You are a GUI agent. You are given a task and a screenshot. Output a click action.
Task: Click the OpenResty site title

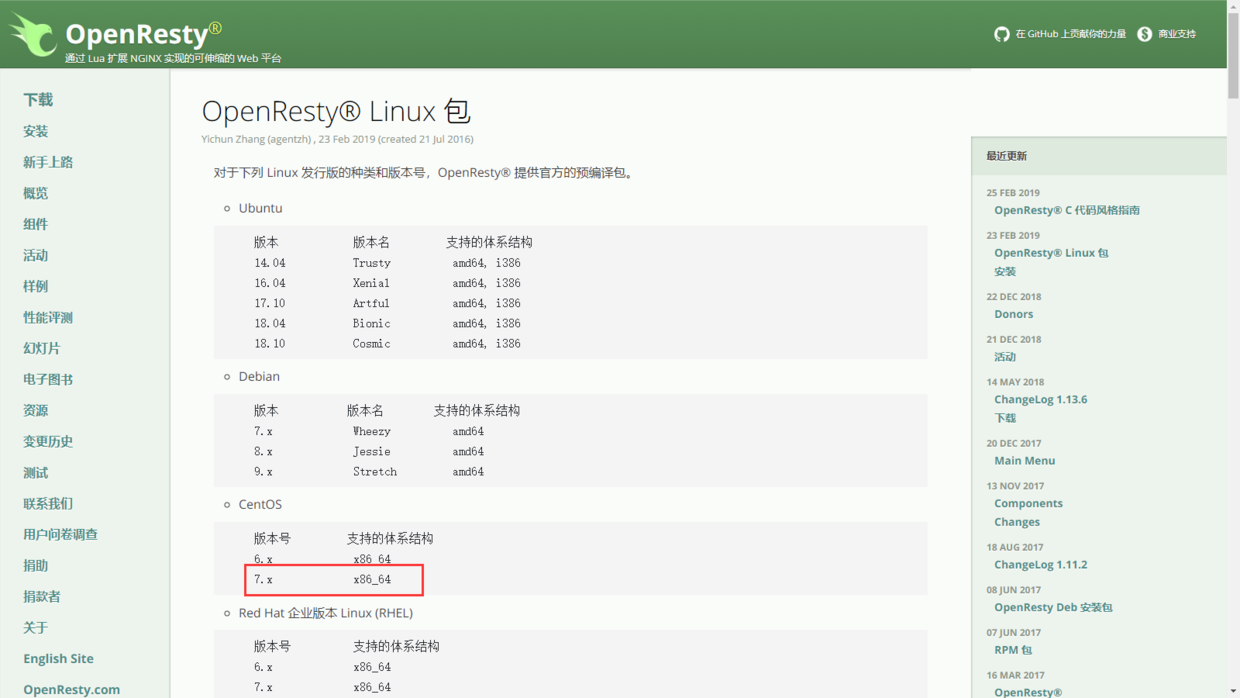point(143,33)
